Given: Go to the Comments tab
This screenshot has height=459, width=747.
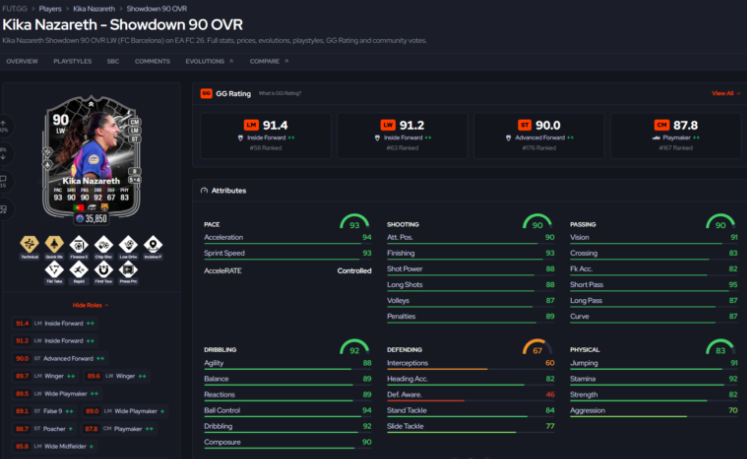Looking at the screenshot, I should [152, 61].
